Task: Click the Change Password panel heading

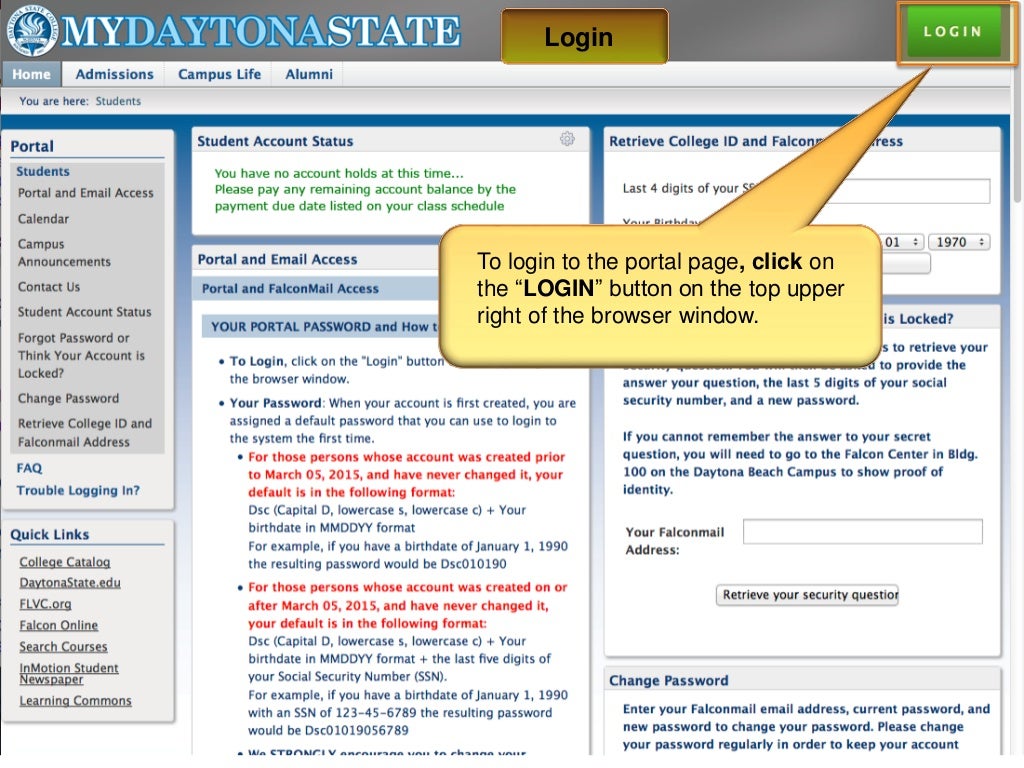Action: [668, 680]
